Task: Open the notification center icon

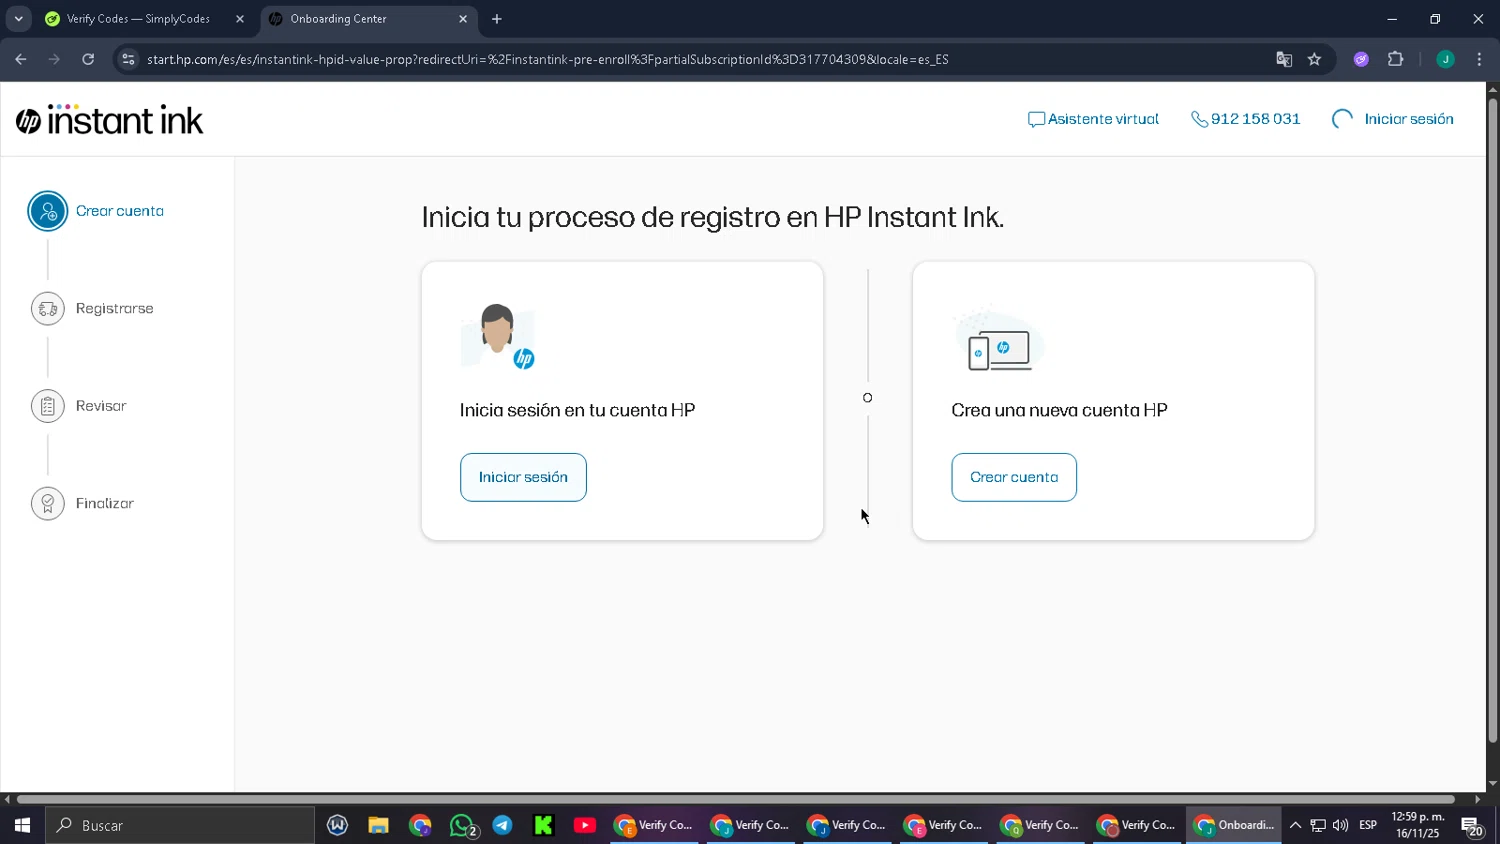Action: tap(1472, 826)
